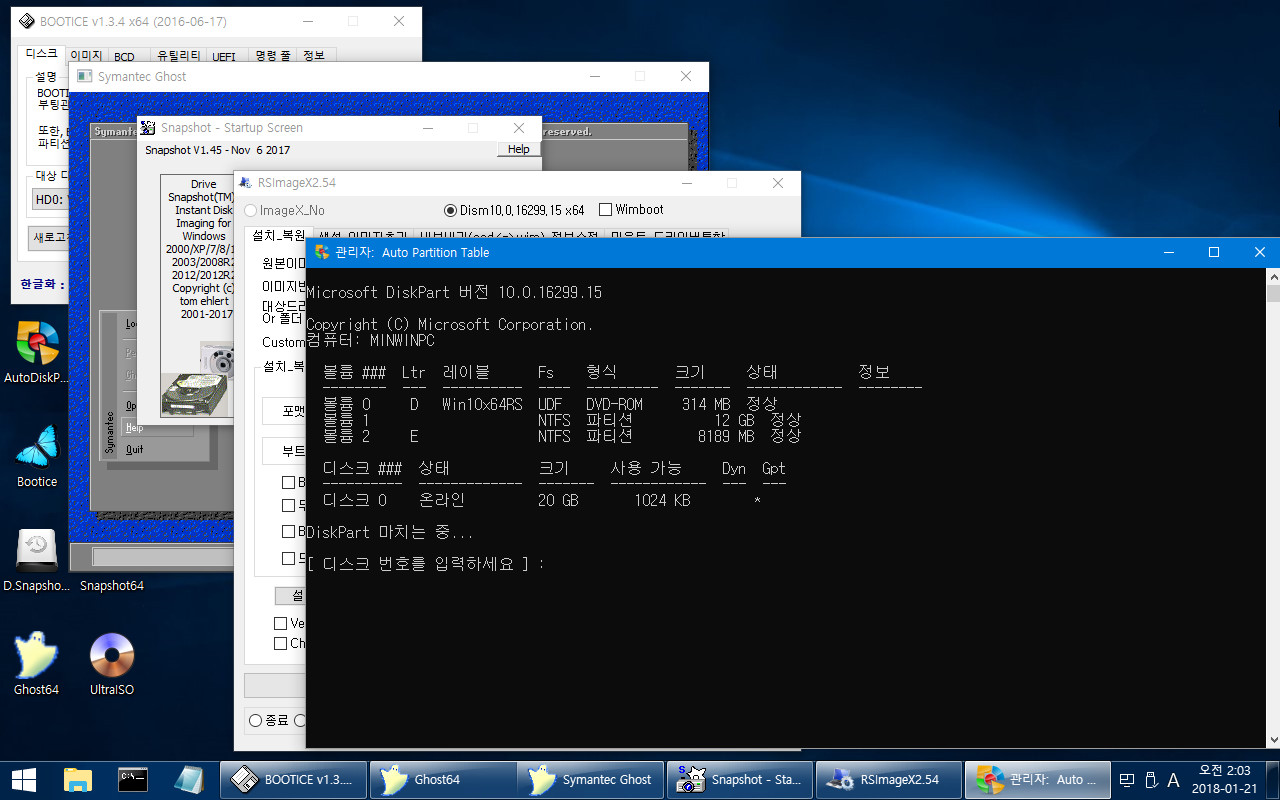The height and width of the screenshot is (800, 1280).
Task: Click the '컴퓨터: MINWINPC' line
Action: click(370, 340)
